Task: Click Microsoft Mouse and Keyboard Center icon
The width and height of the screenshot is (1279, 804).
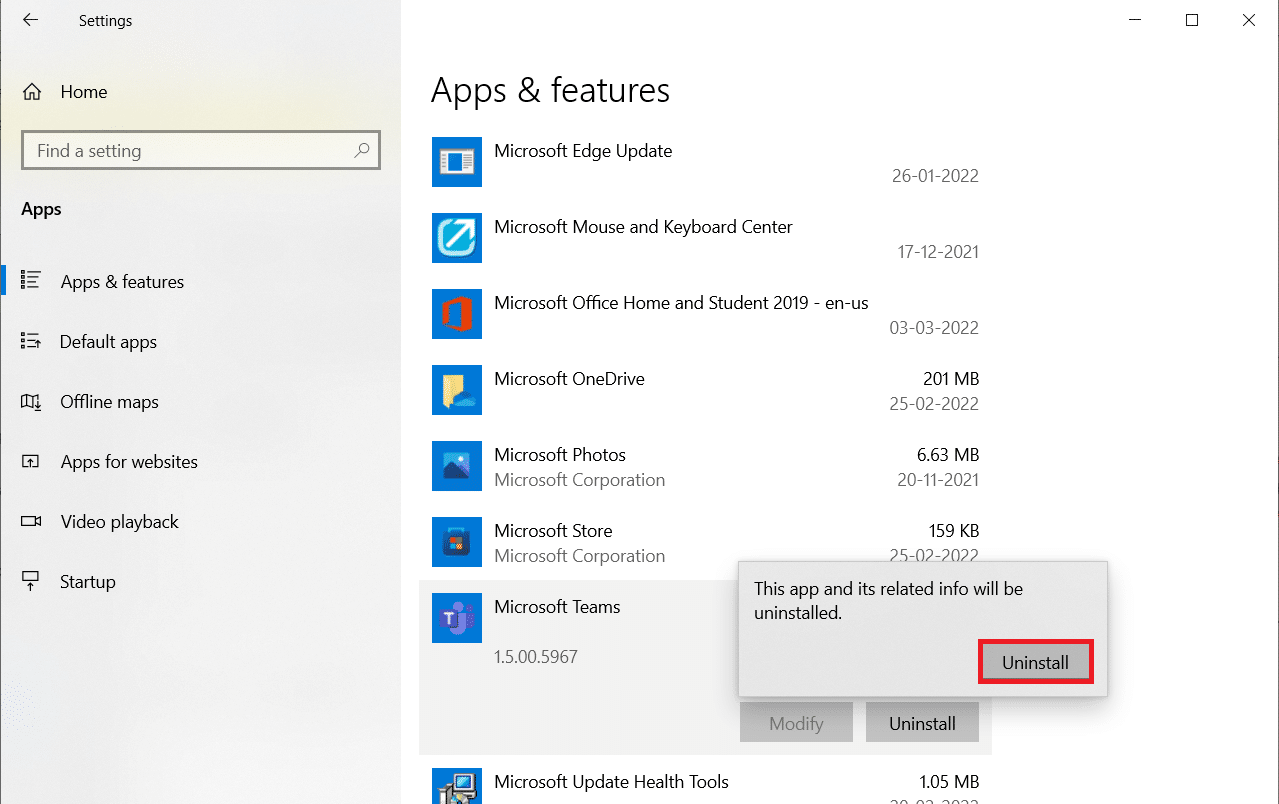Action: [457, 238]
